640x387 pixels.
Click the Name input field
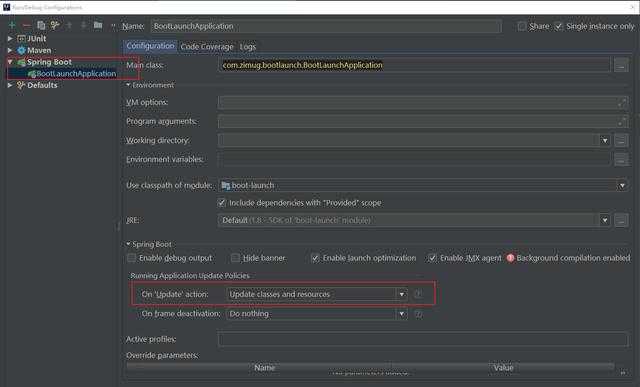(x=326, y=26)
